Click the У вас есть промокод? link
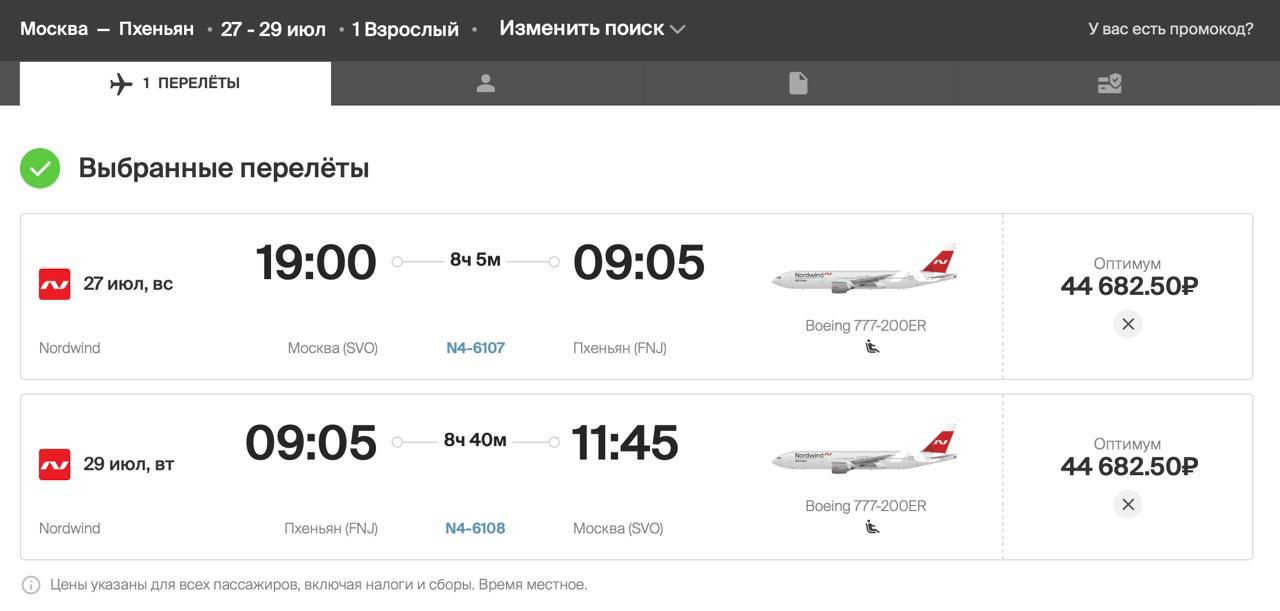 tap(1170, 29)
